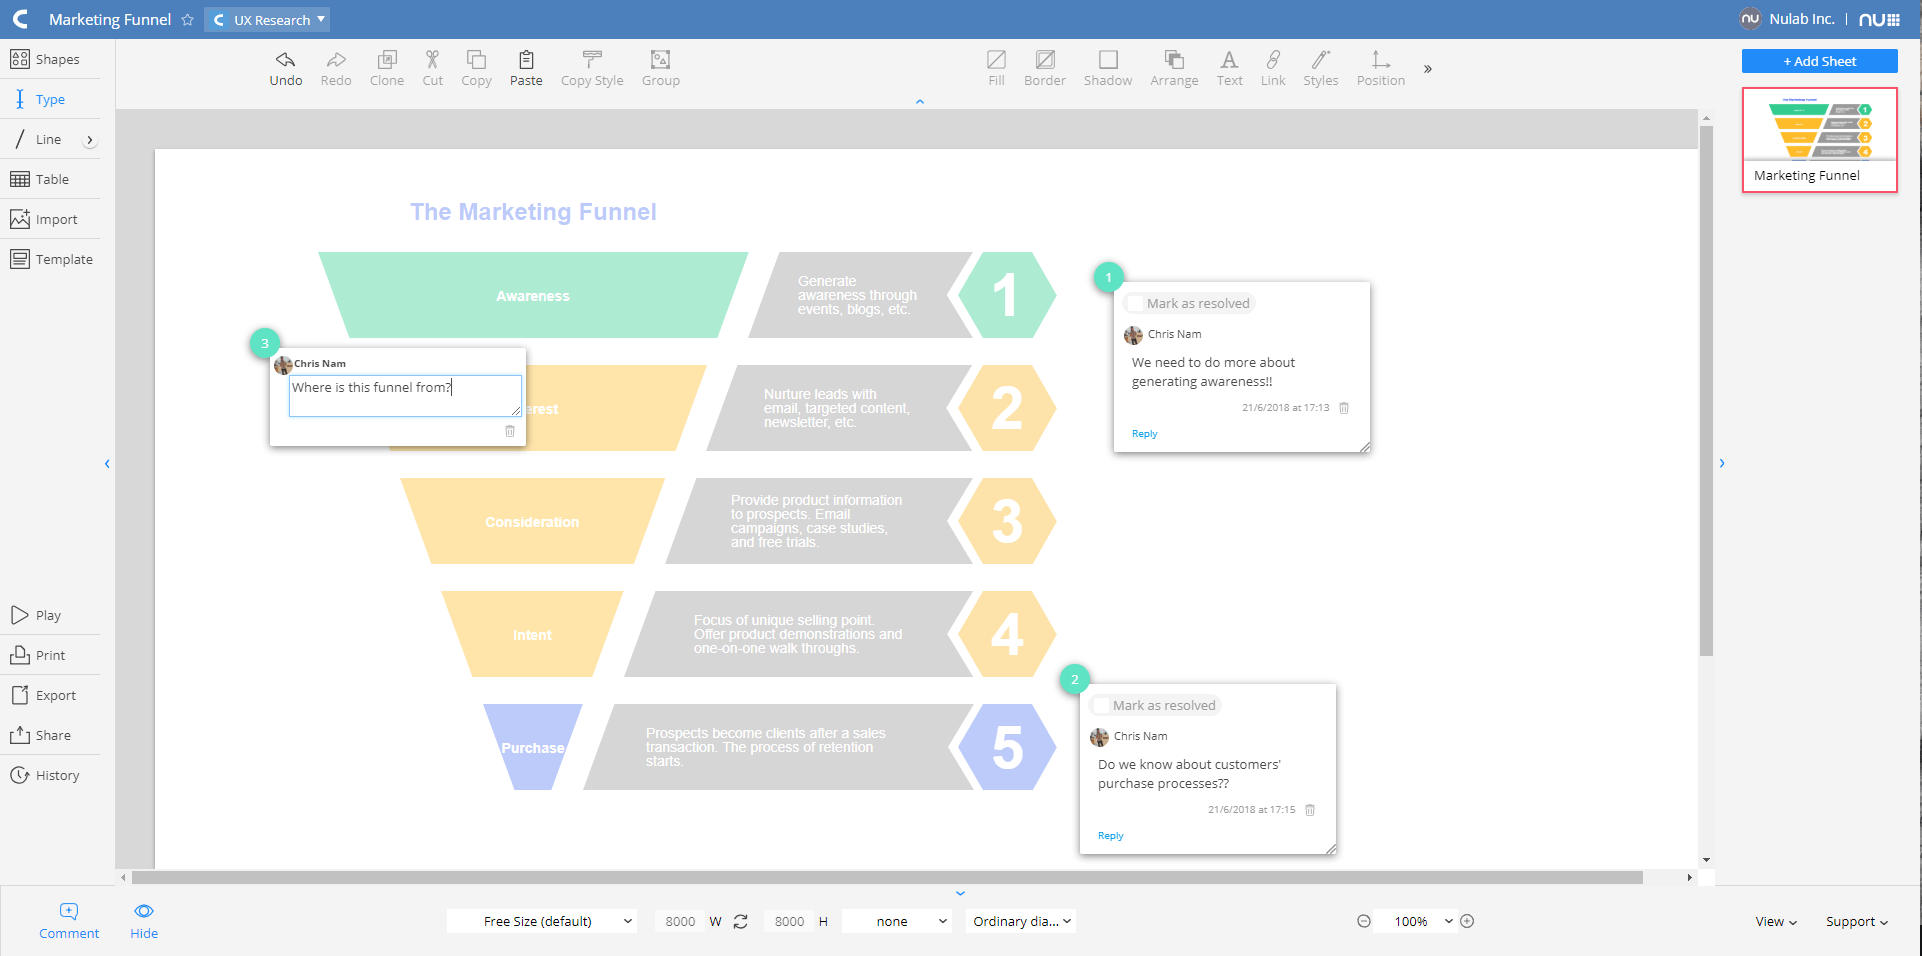Open the Support menu
The height and width of the screenshot is (956, 1922).
[1856, 922]
